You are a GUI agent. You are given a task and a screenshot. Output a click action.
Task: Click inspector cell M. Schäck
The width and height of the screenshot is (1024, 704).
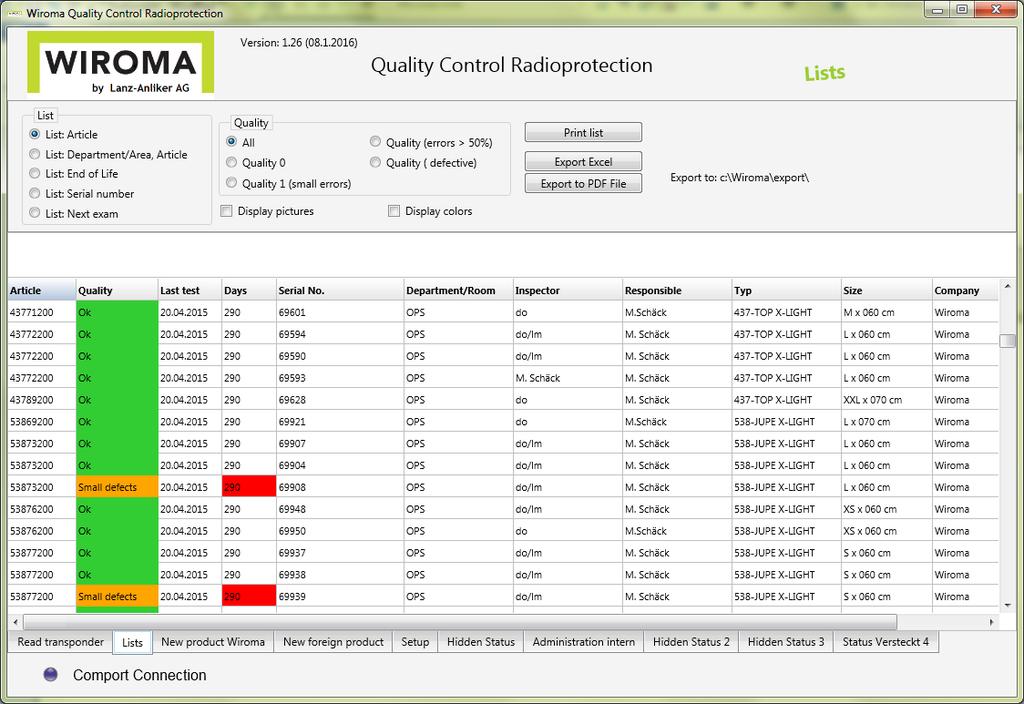[568, 377]
